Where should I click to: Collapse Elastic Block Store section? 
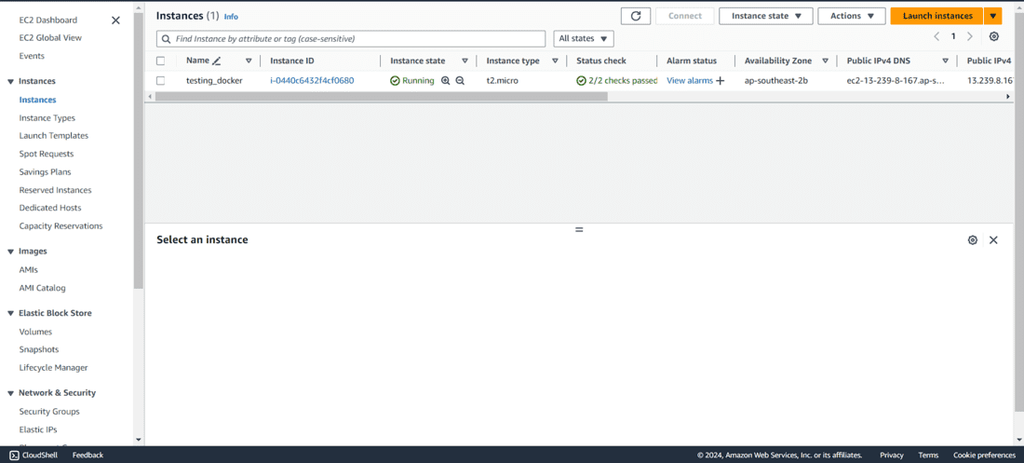click(10, 313)
